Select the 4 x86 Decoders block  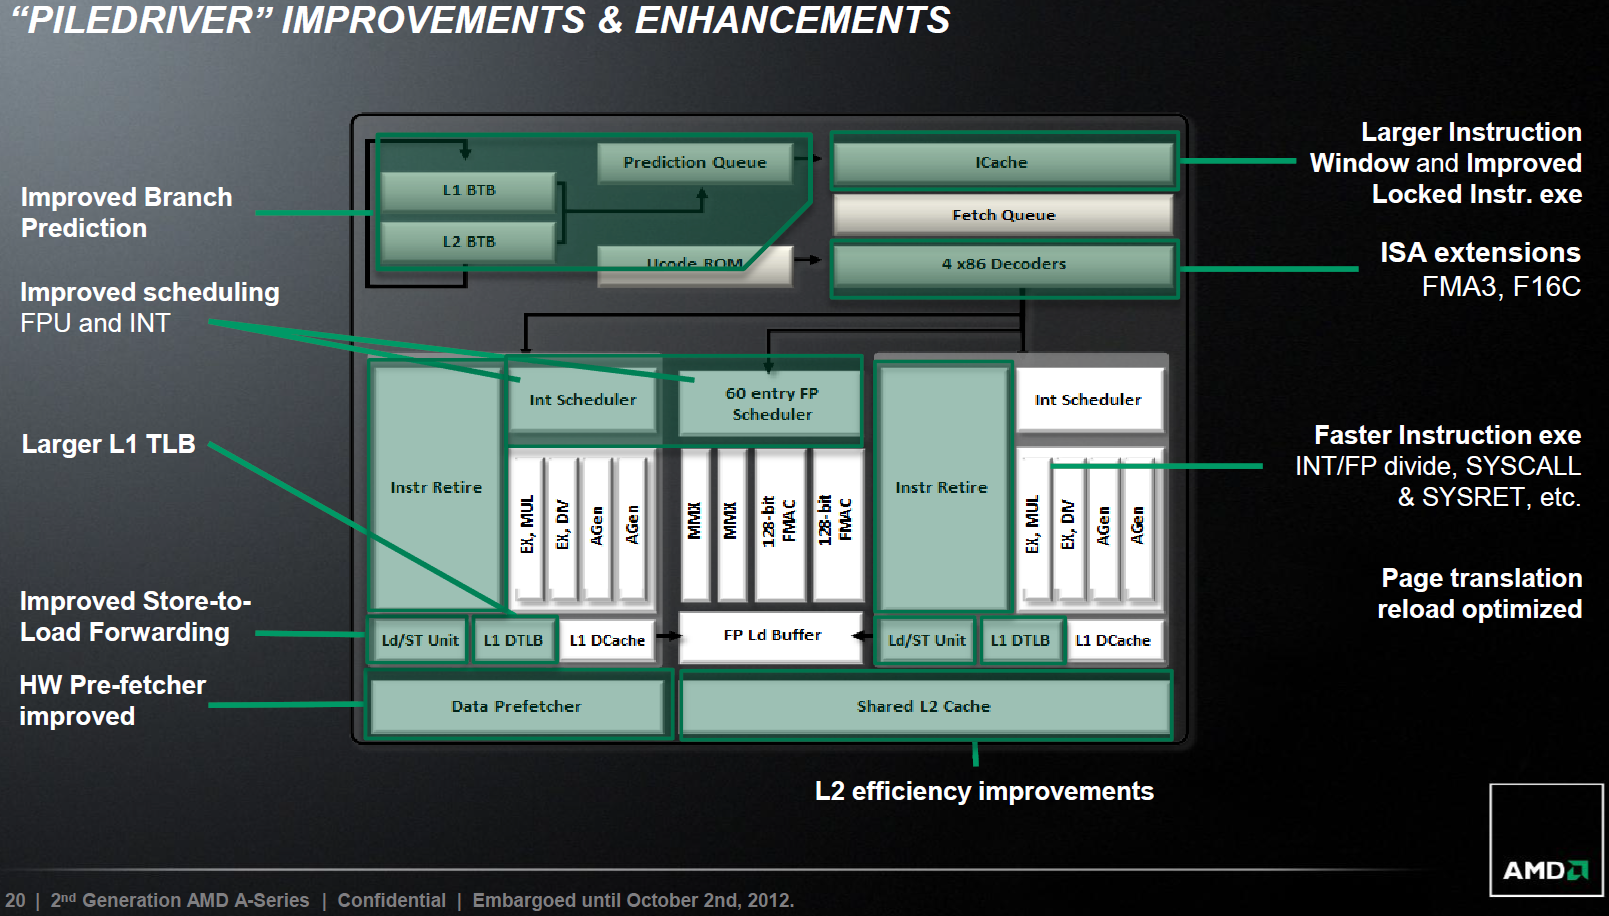pos(1003,264)
